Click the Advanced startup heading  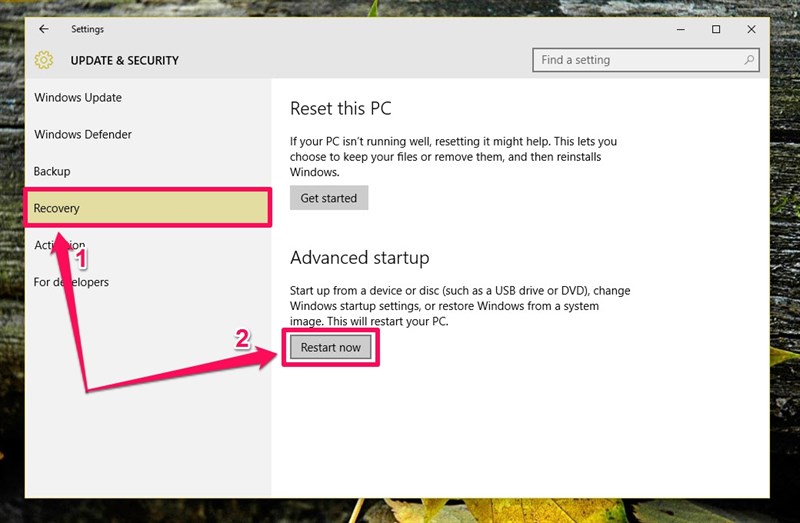pos(359,258)
